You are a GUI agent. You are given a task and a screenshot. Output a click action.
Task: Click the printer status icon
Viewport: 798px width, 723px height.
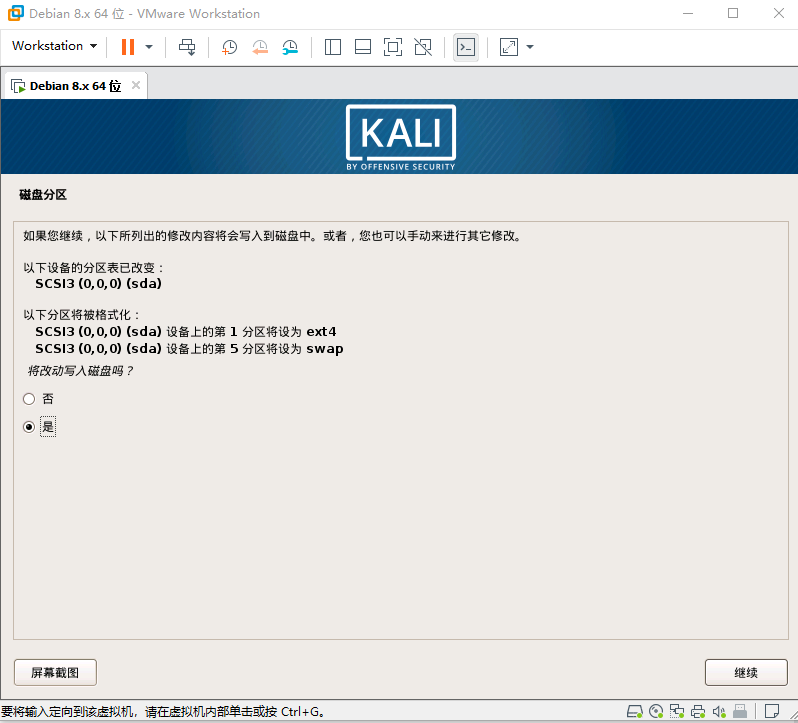(698, 711)
